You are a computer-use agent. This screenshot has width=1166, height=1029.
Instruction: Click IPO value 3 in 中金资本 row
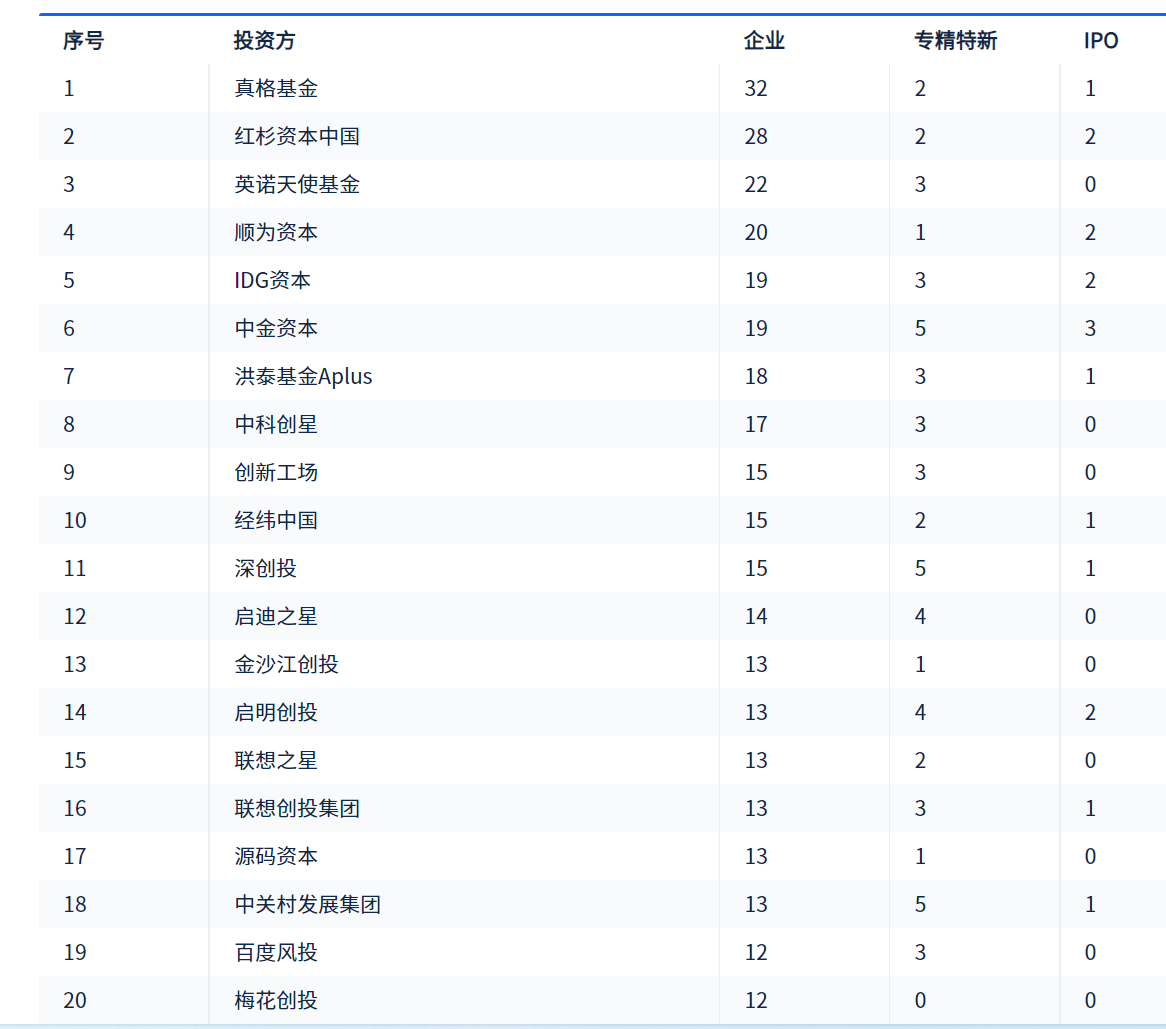1090,328
